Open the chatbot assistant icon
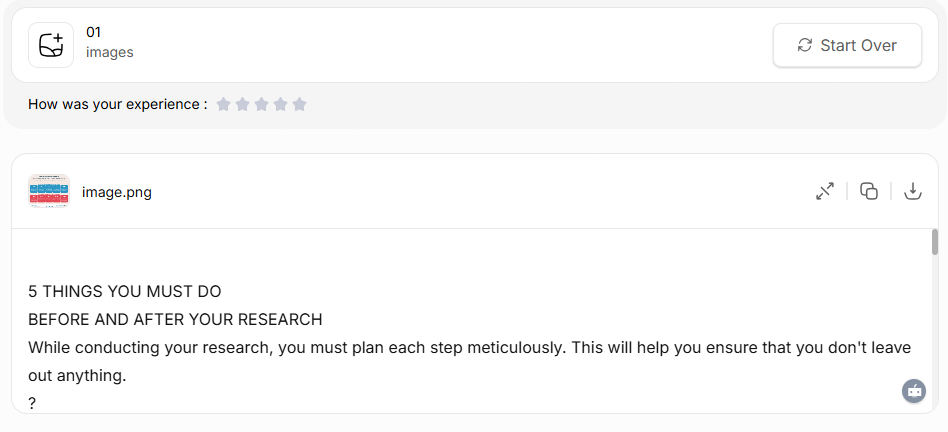The height and width of the screenshot is (432, 948). (914, 391)
